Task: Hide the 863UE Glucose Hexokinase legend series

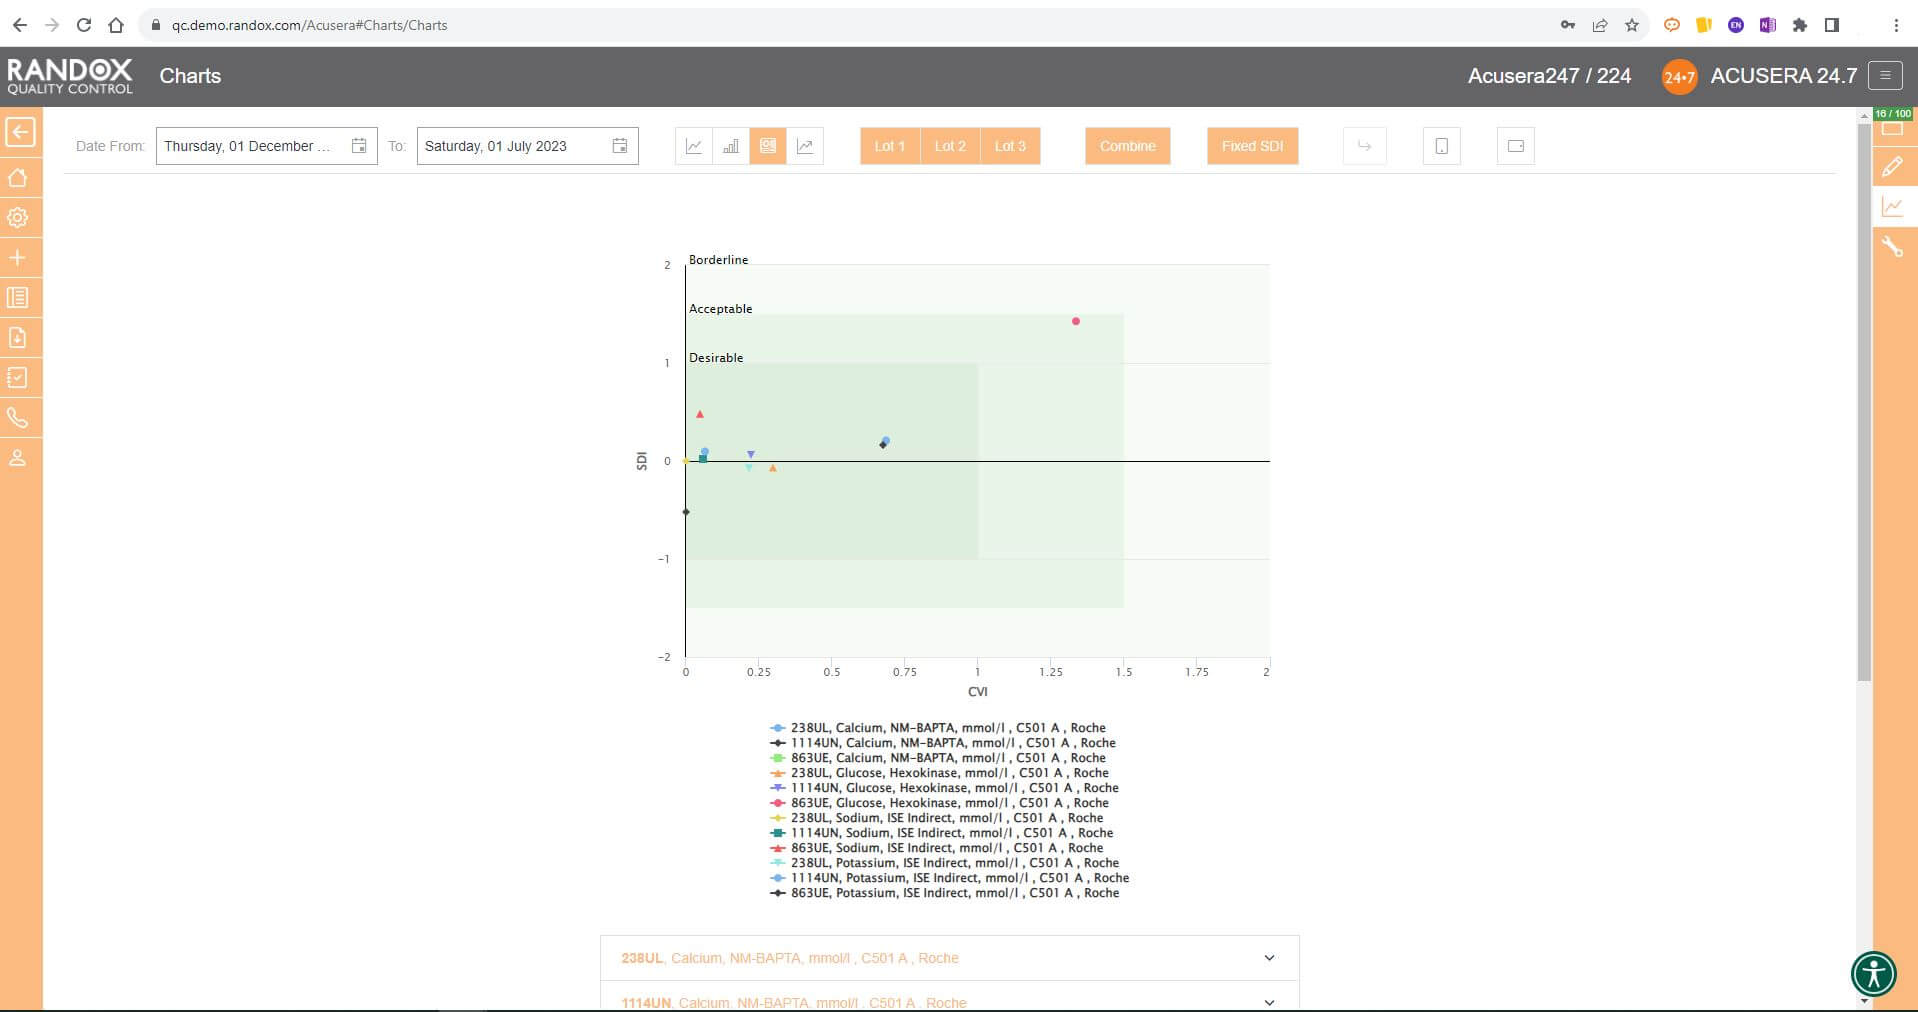Action: (948, 803)
